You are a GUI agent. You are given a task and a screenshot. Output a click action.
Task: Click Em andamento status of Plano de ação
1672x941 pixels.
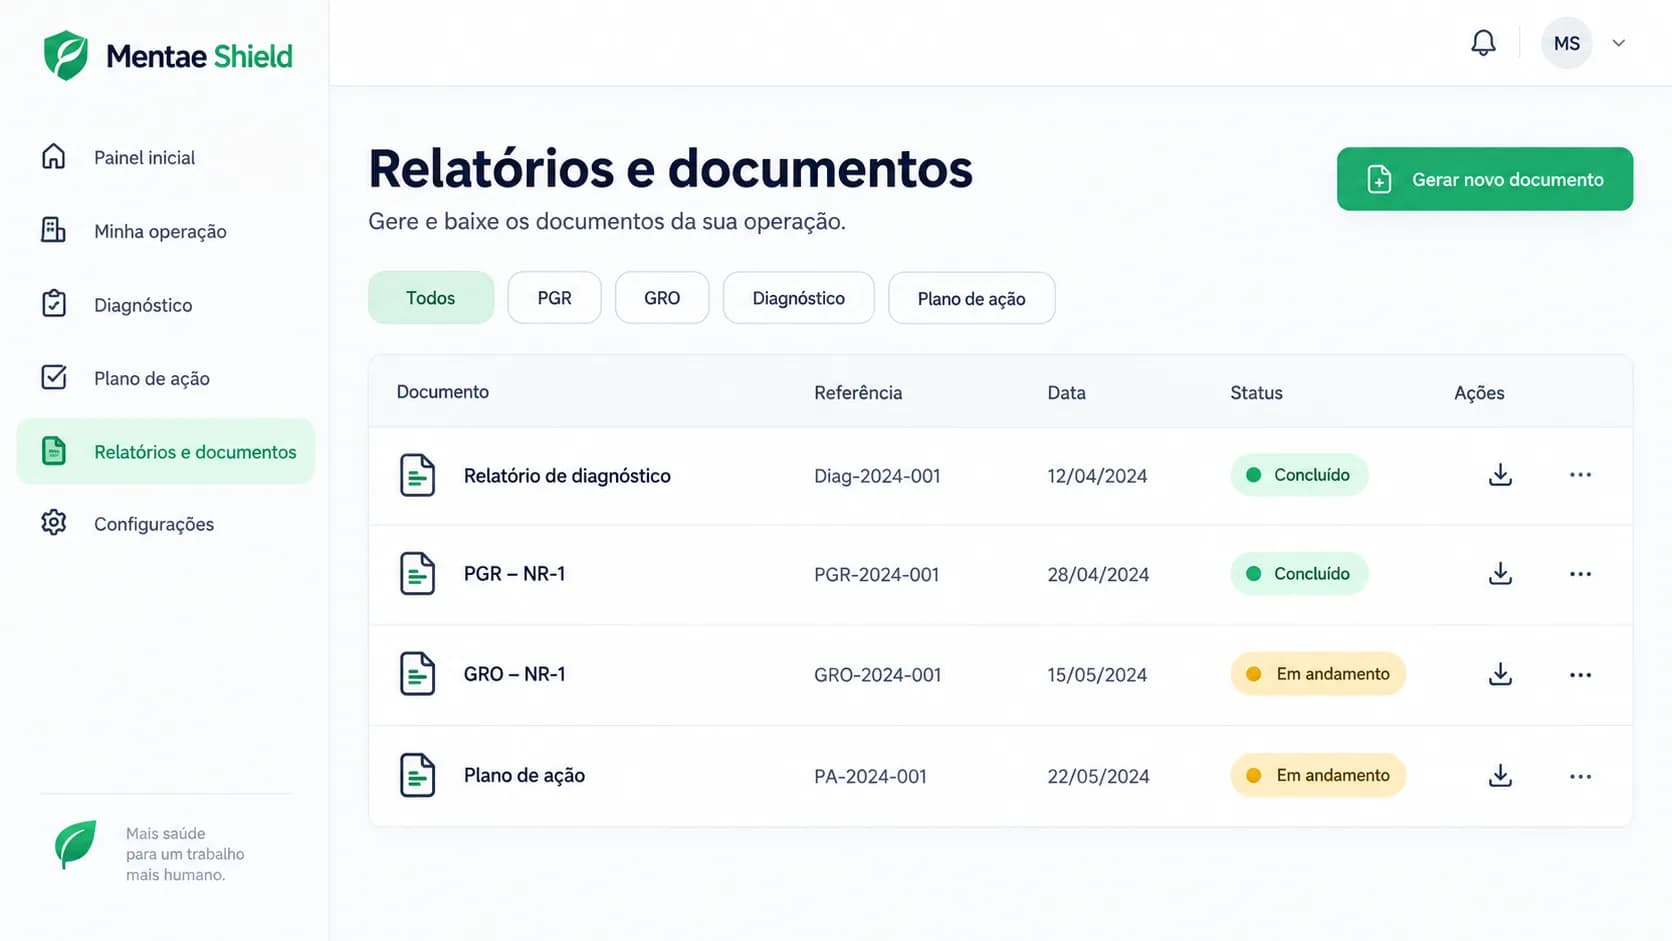[x=1318, y=775]
